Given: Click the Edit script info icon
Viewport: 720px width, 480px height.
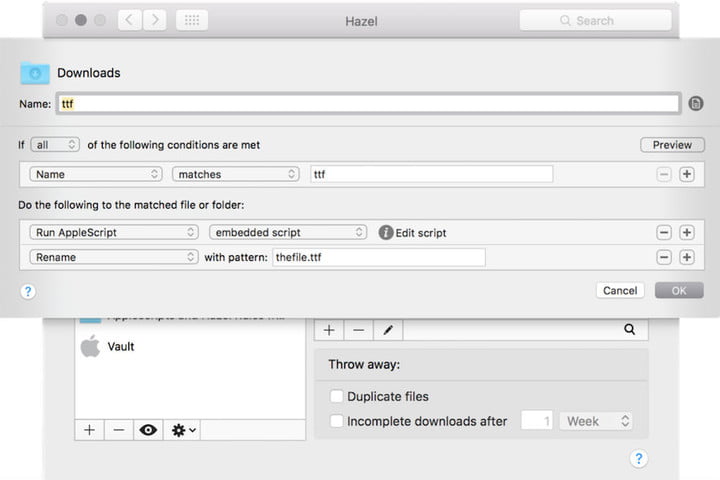Looking at the screenshot, I should [x=386, y=233].
